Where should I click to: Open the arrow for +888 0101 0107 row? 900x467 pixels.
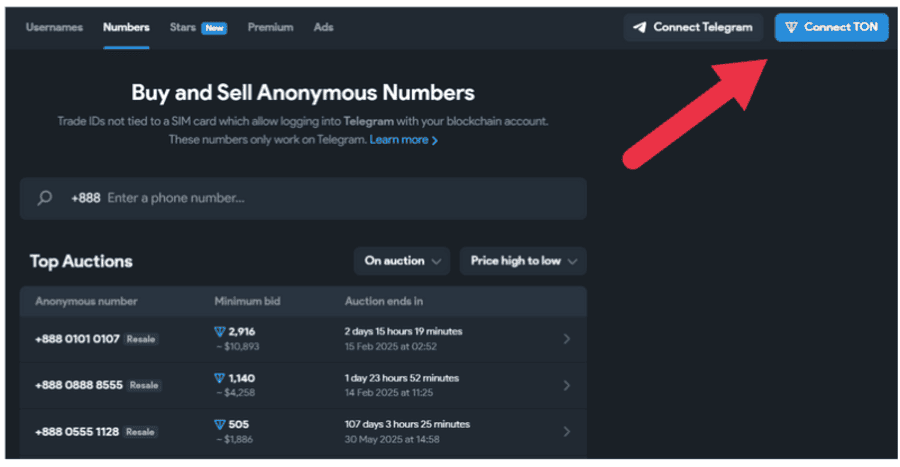coord(567,339)
